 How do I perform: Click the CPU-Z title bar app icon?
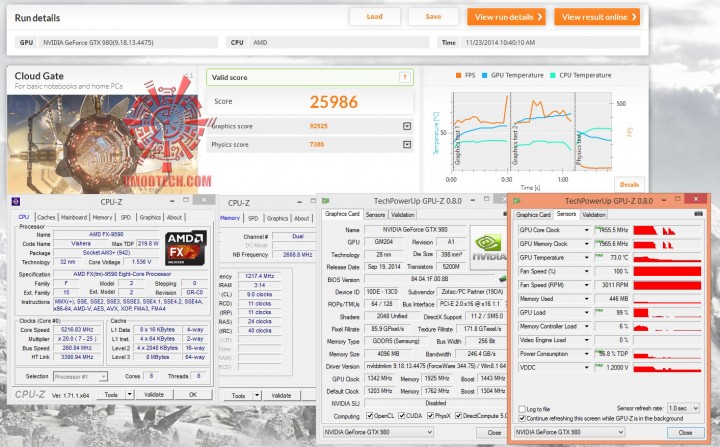click(x=16, y=201)
